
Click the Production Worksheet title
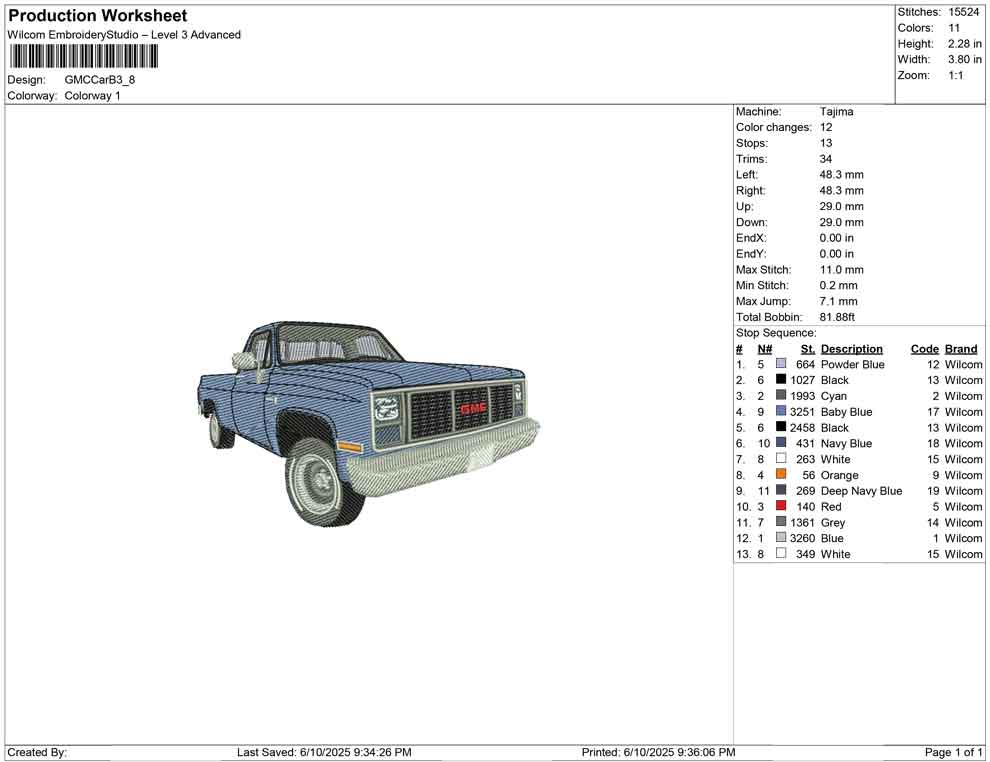[98, 16]
